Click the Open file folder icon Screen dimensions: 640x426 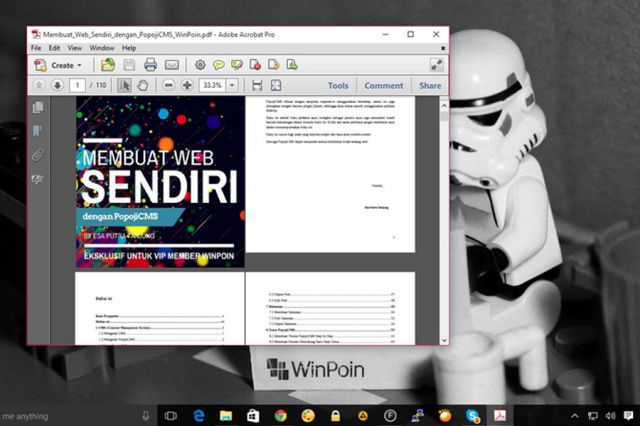[x=108, y=65]
